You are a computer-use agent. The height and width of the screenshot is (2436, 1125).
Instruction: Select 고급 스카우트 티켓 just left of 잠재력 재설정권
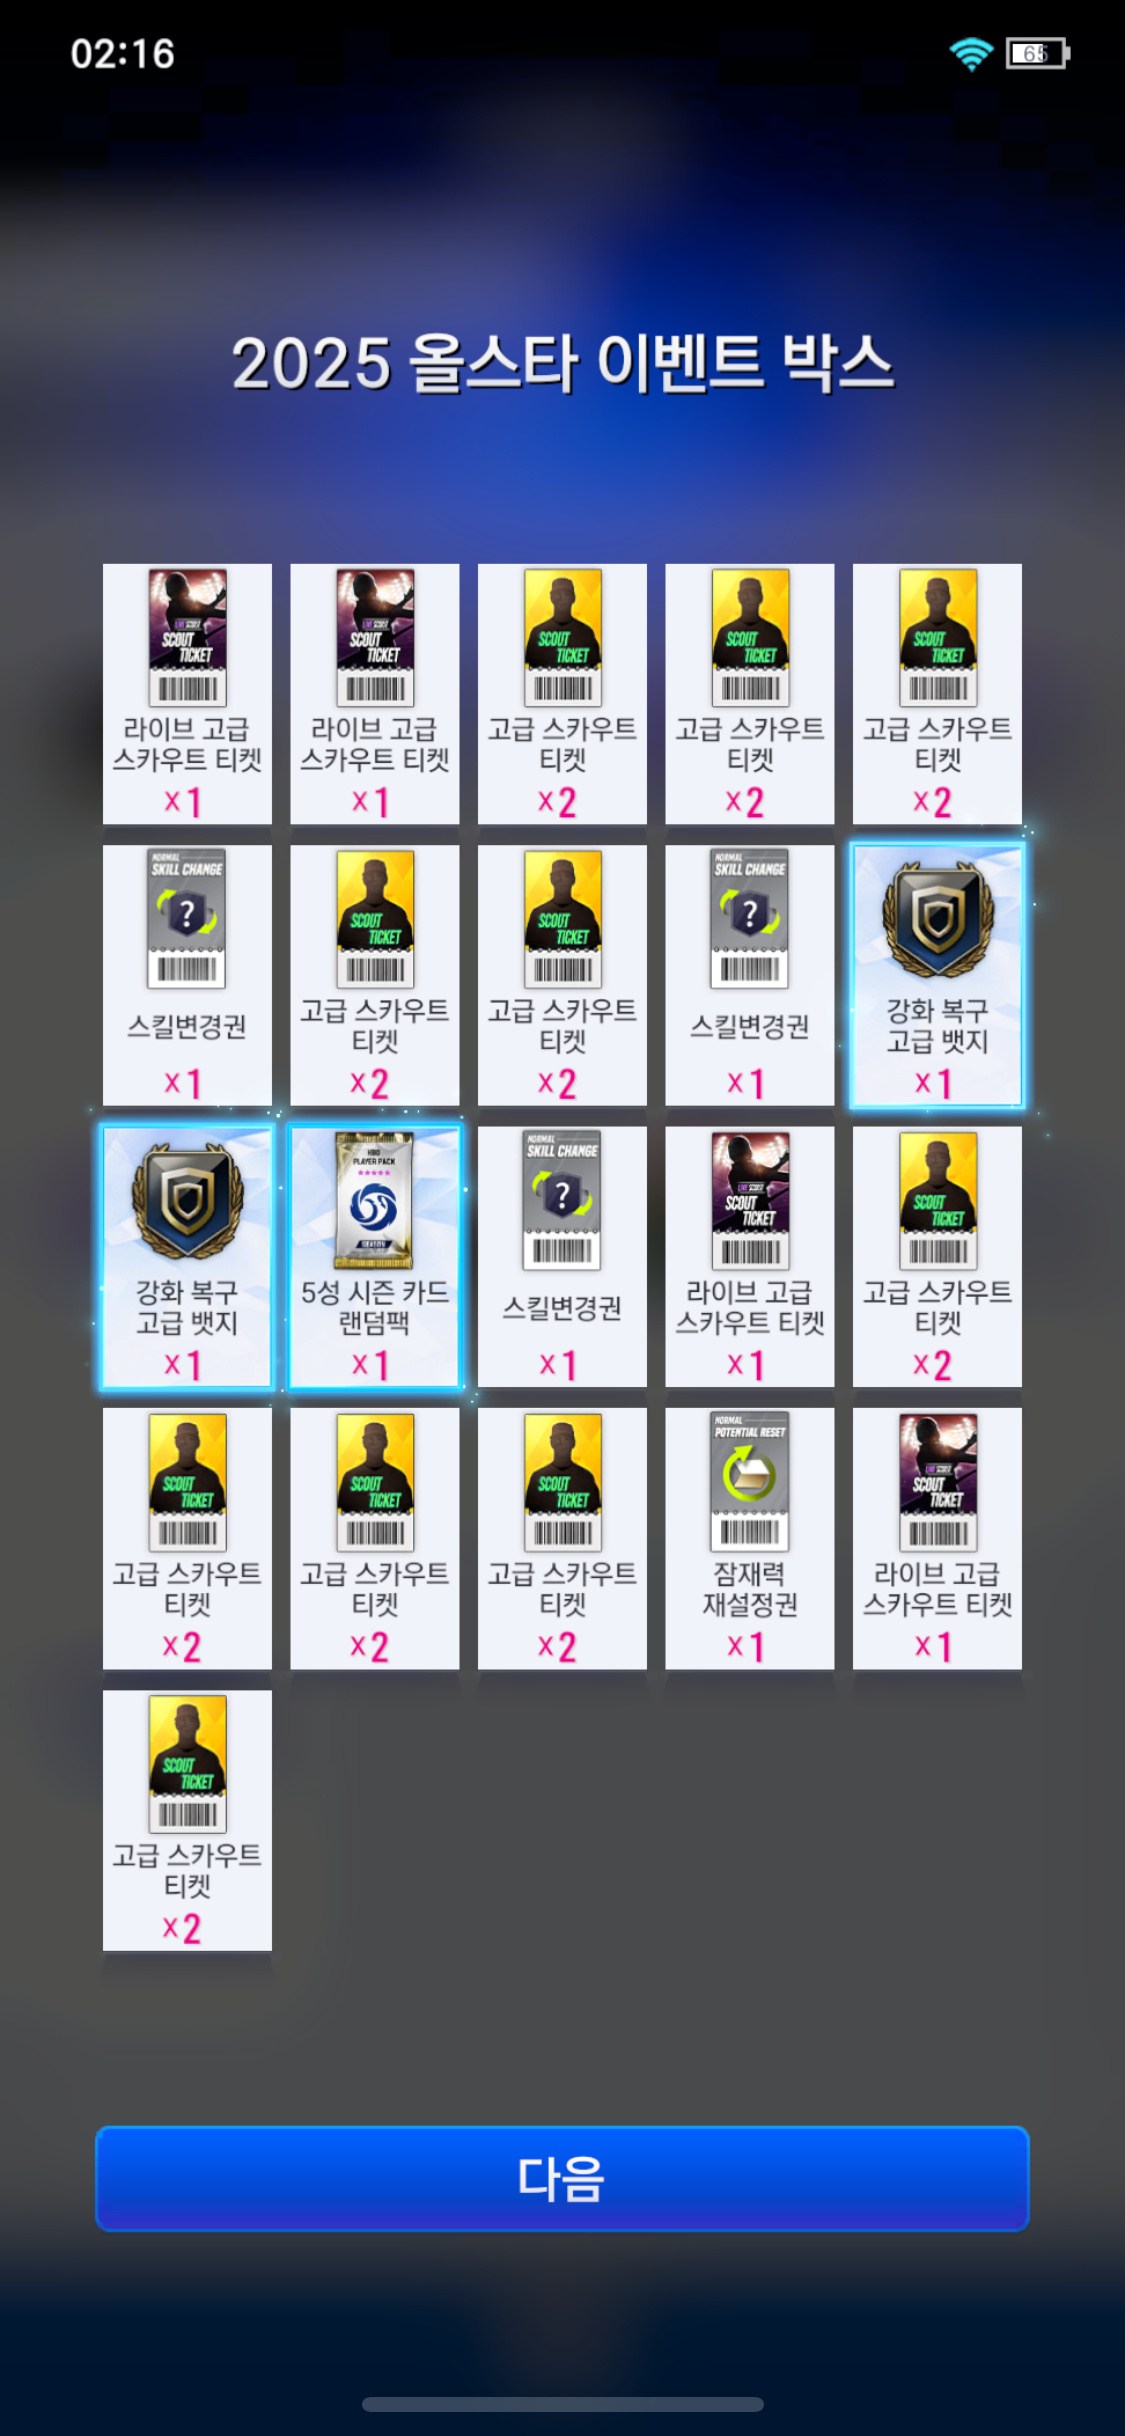click(x=562, y=1538)
